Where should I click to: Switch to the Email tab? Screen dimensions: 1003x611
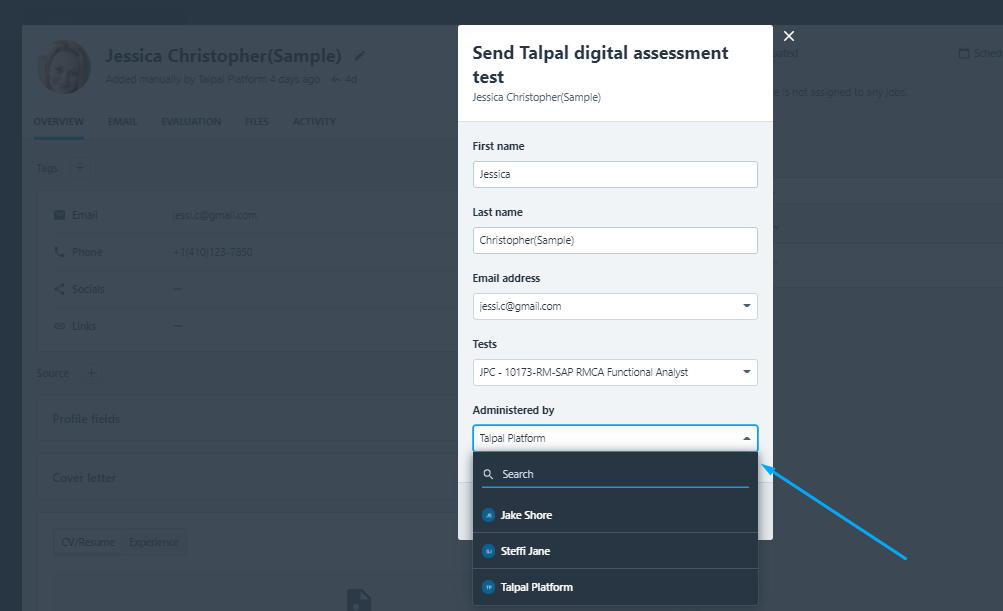coord(122,122)
